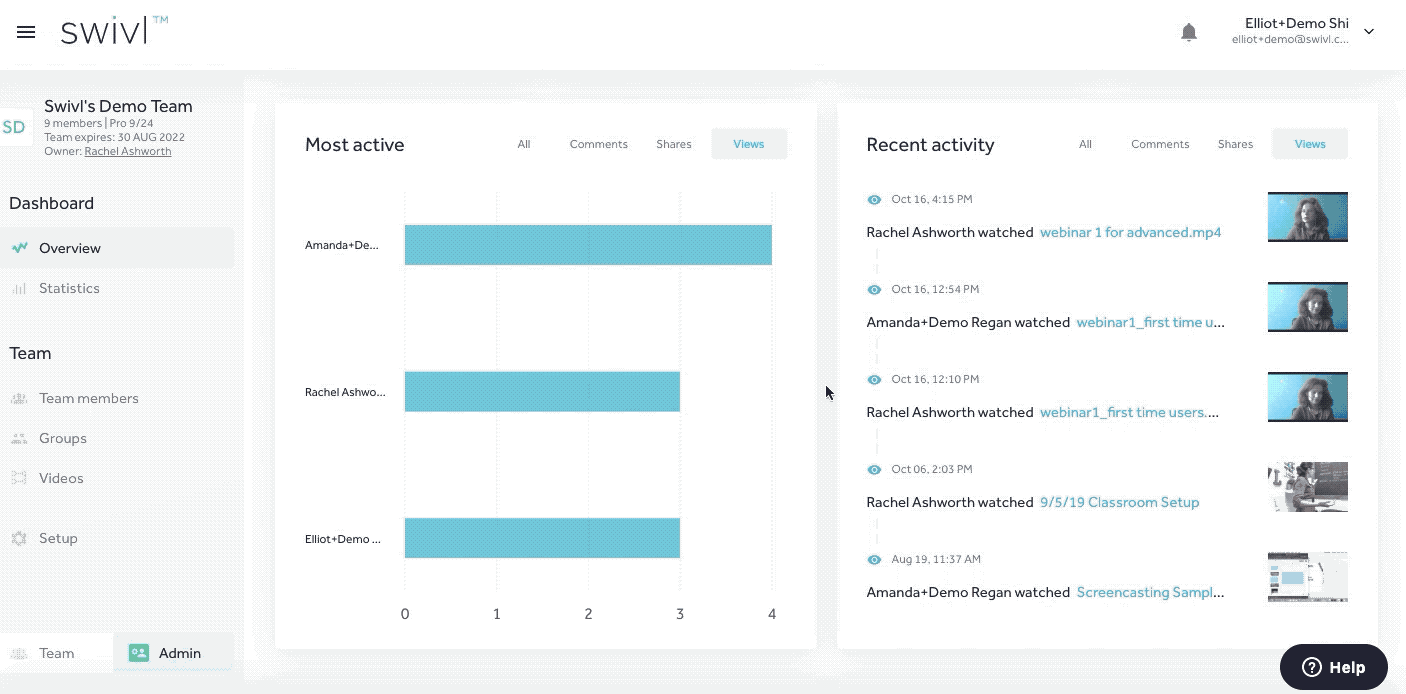Open the Help widget

click(x=1333, y=667)
